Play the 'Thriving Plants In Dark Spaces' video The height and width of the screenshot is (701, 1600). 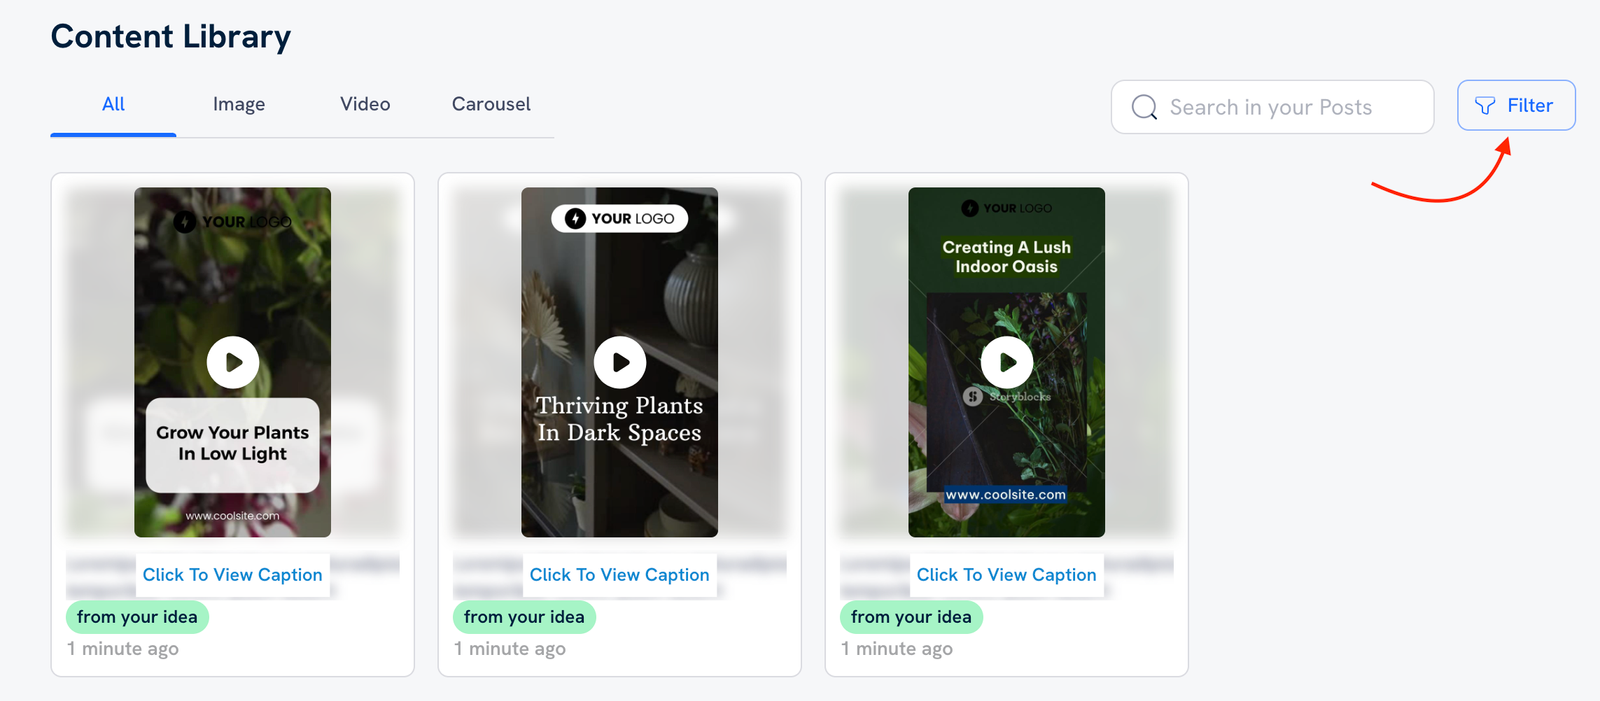coord(619,362)
